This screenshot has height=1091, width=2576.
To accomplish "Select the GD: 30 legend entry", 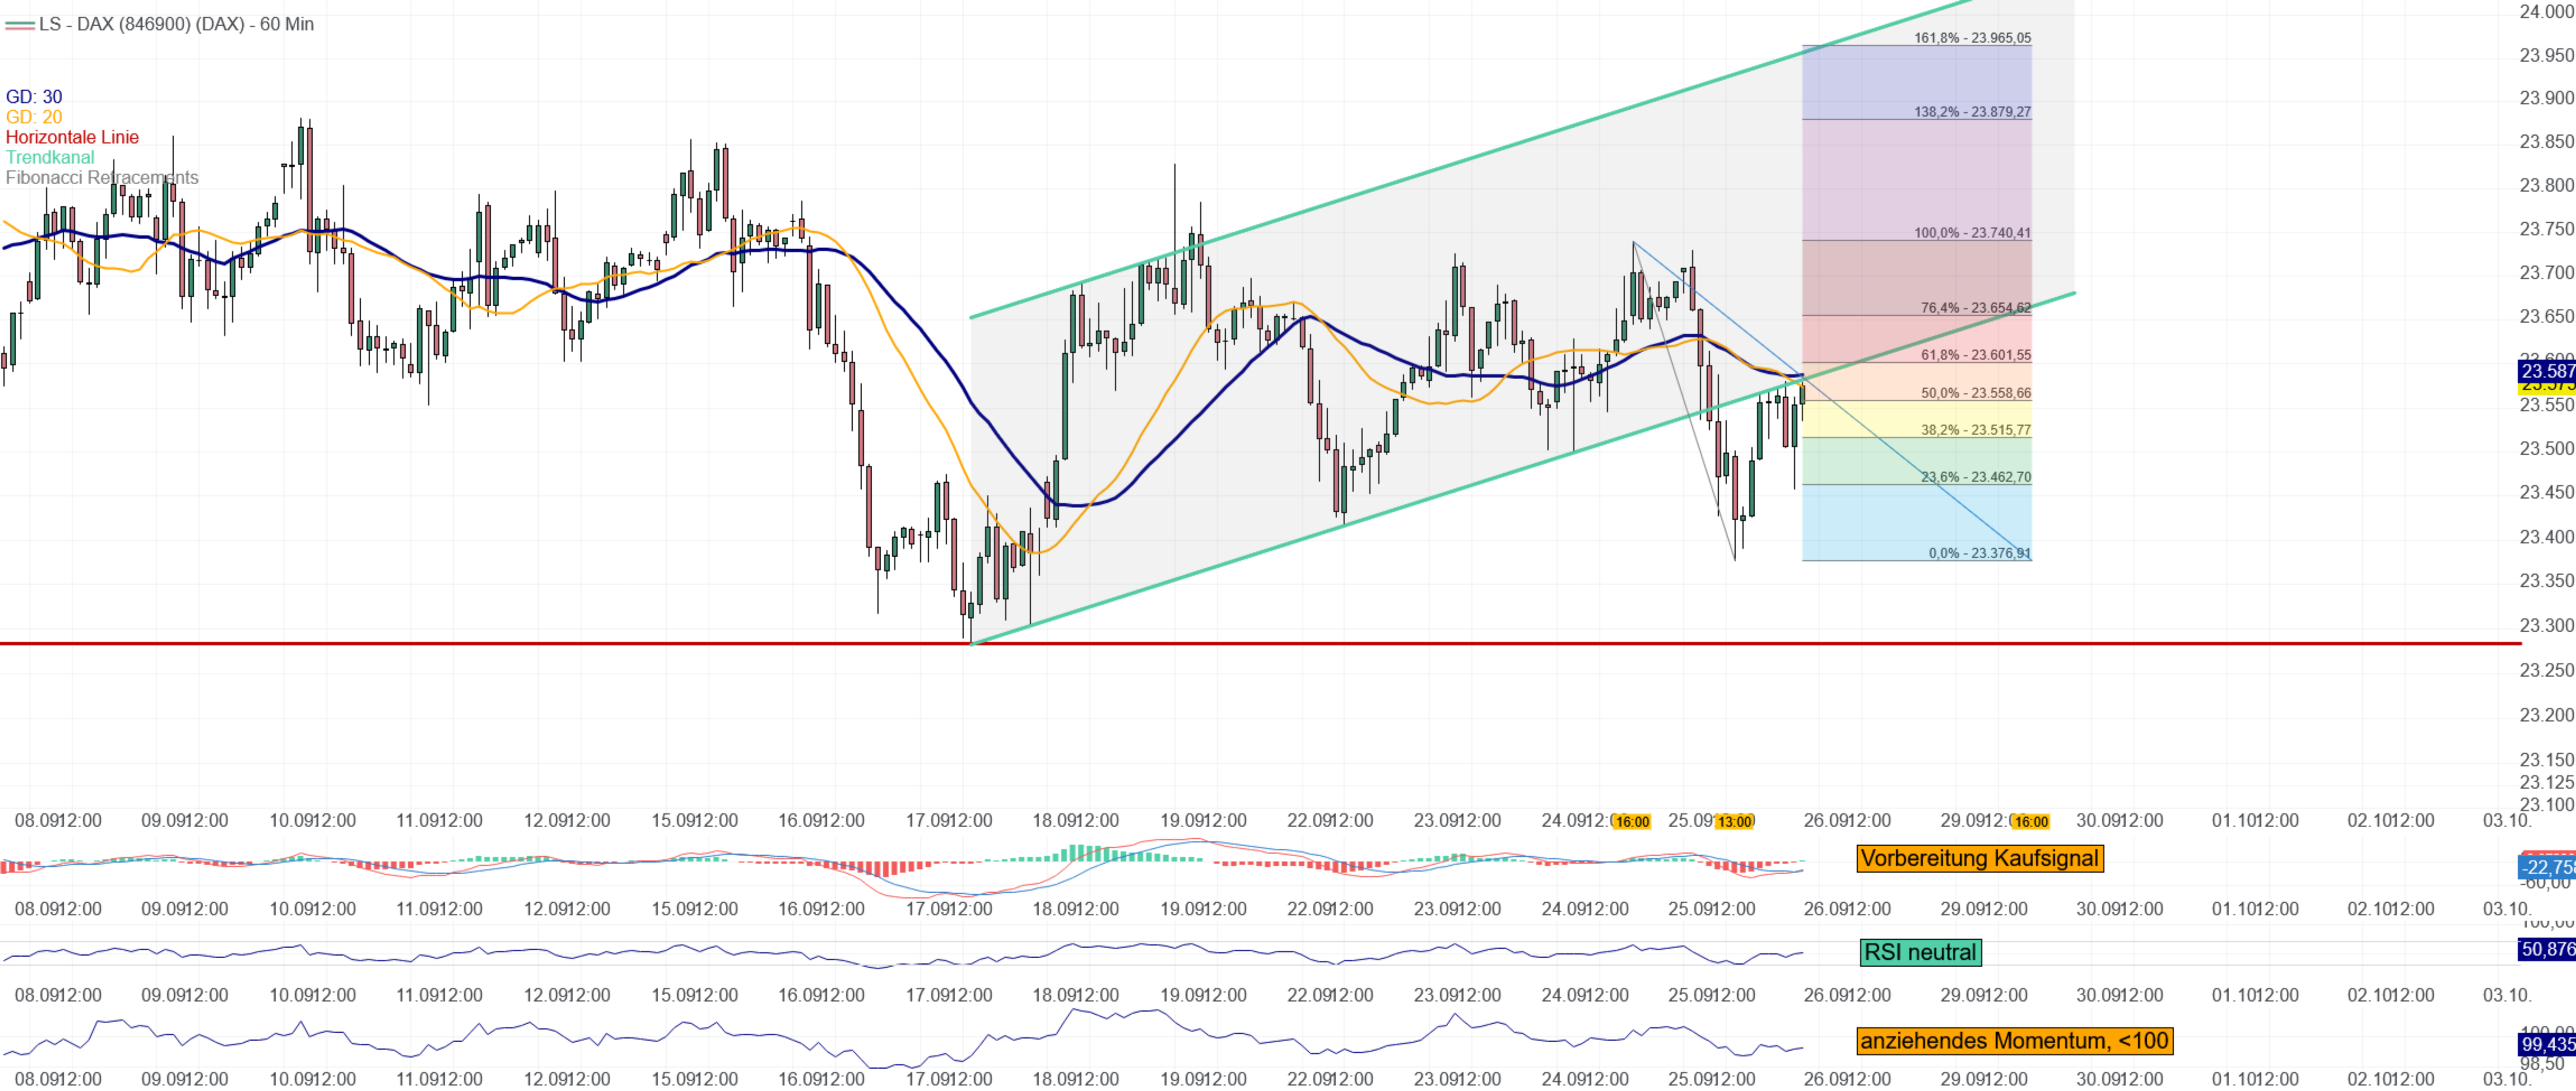I will (x=34, y=97).
